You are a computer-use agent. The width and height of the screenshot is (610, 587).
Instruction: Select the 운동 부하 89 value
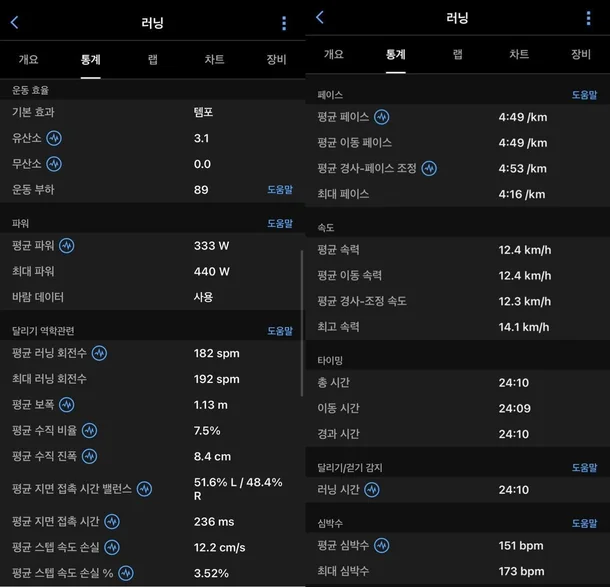coord(201,190)
